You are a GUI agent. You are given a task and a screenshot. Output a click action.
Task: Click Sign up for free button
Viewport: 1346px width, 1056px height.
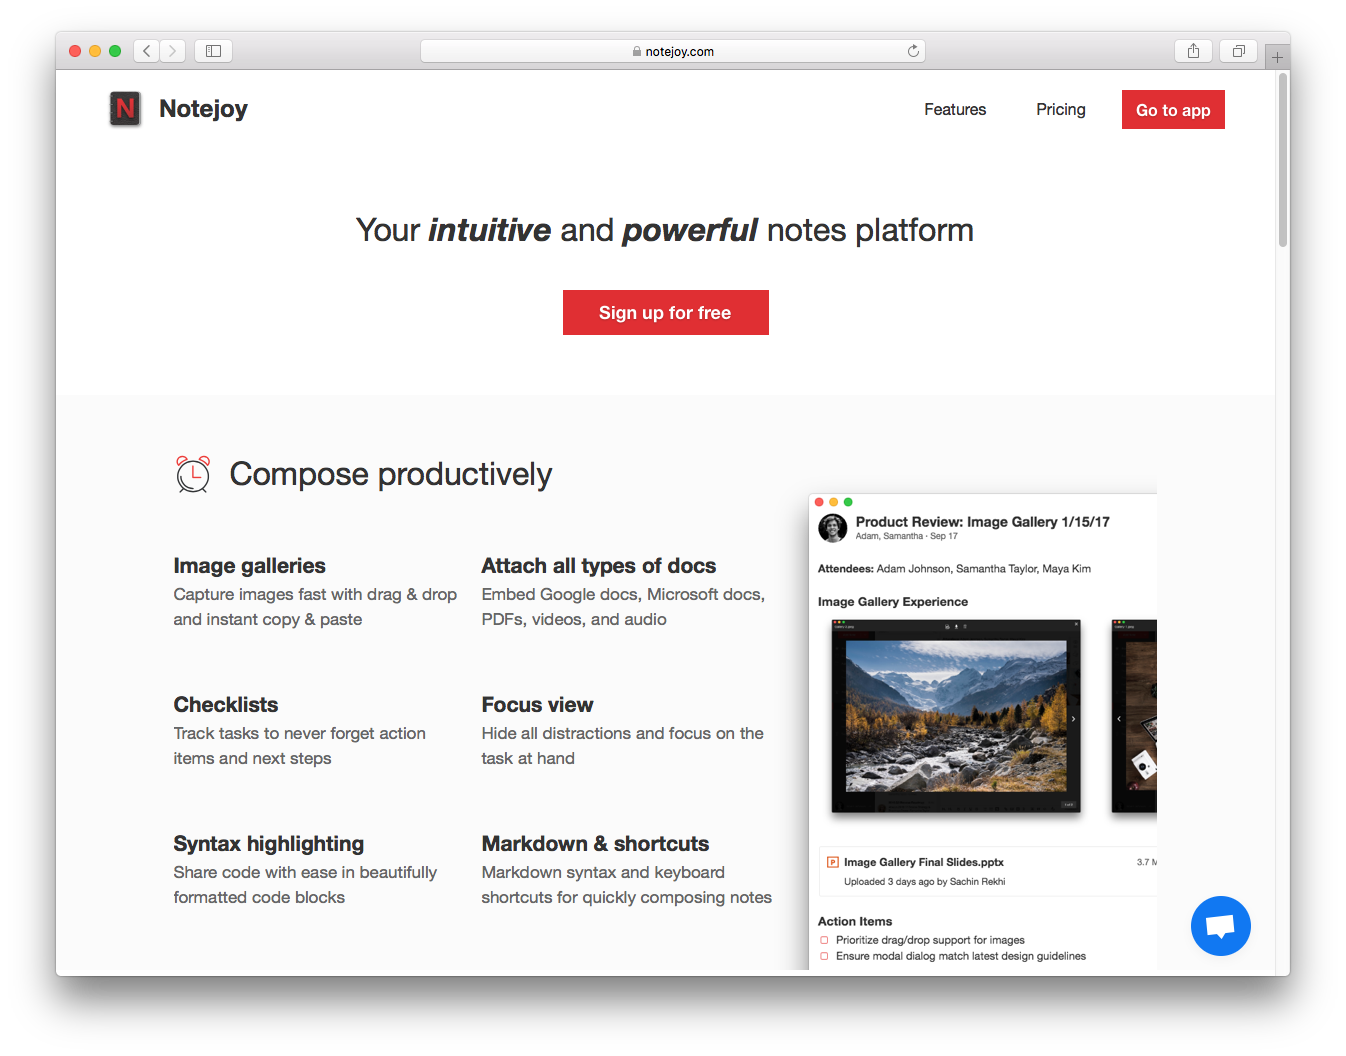click(665, 313)
